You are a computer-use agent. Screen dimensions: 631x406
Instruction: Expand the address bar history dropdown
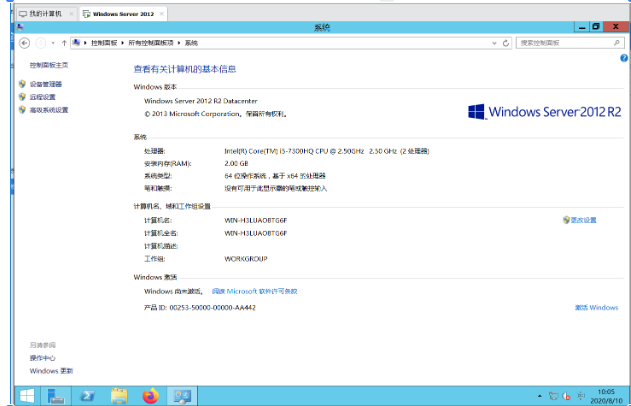point(494,43)
